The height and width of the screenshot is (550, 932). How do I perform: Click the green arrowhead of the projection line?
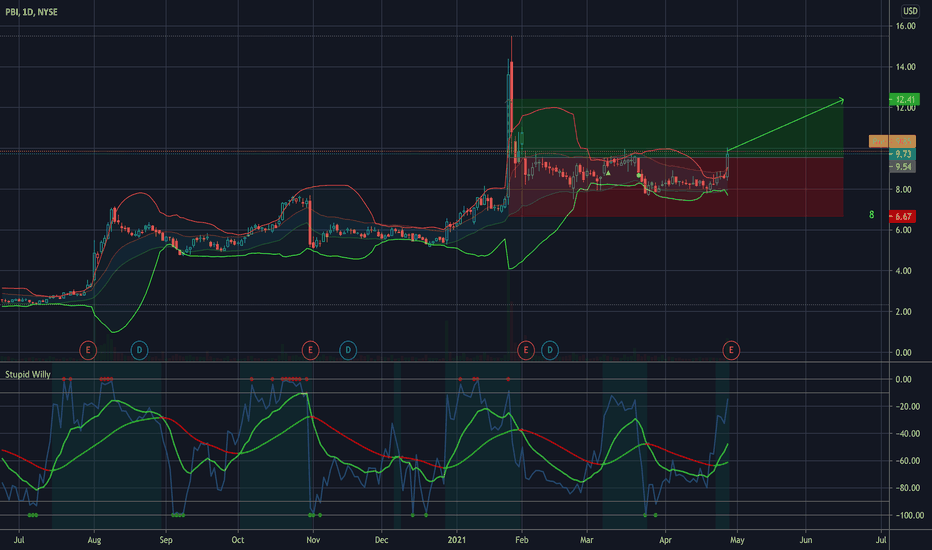point(840,100)
